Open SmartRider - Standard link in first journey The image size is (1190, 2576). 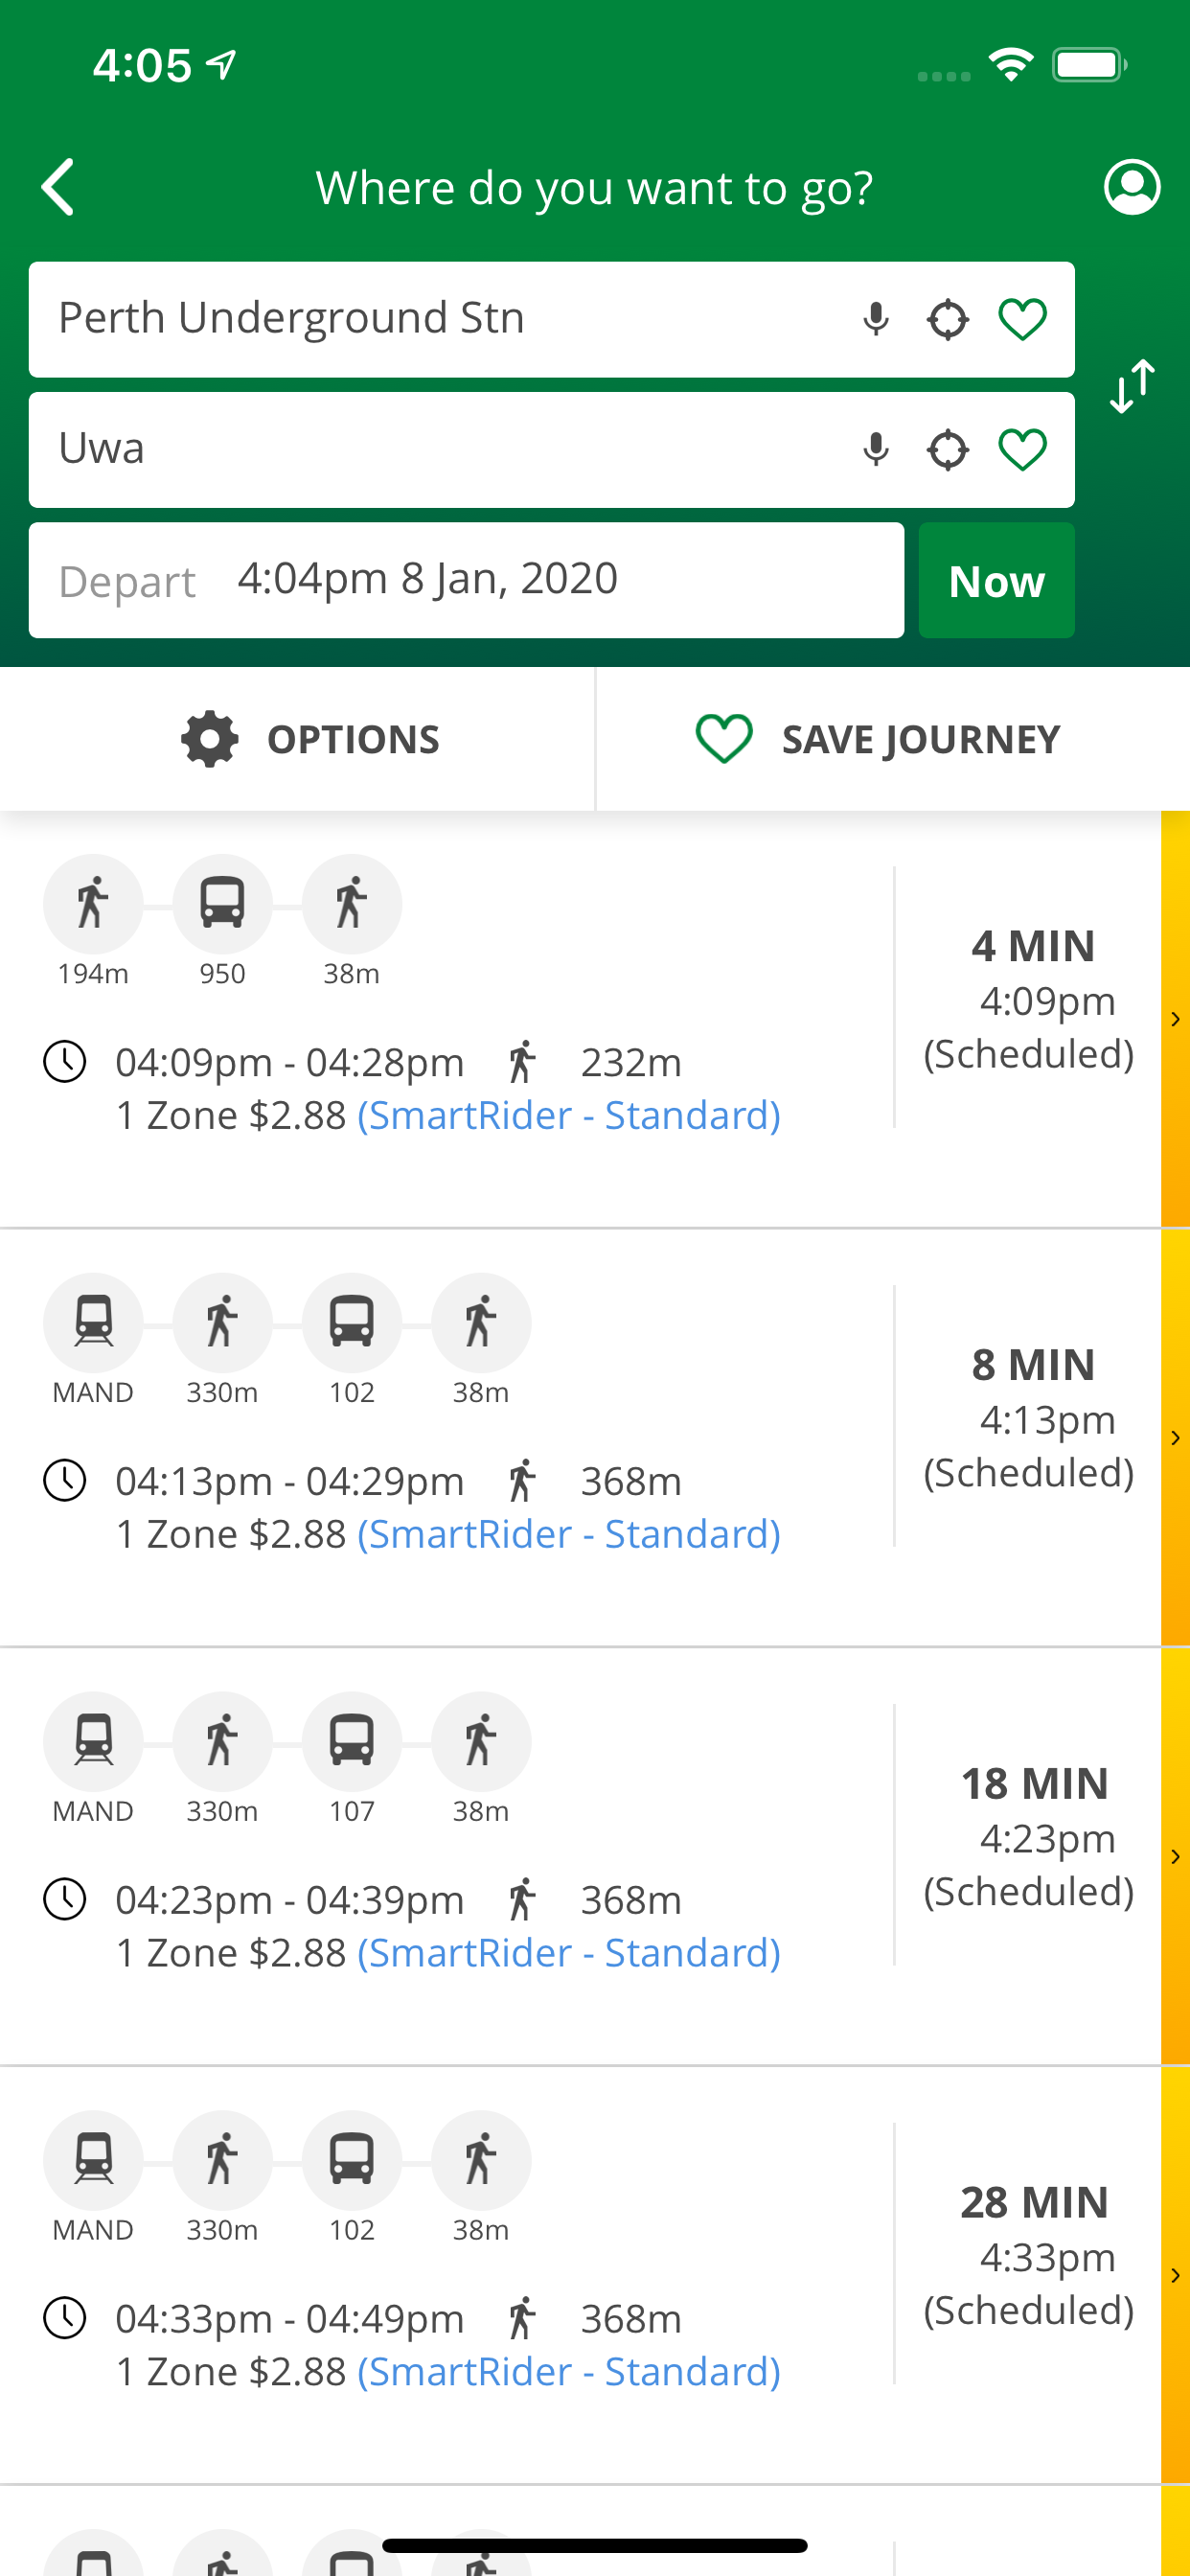pyautogui.click(x=569, y=1115)
